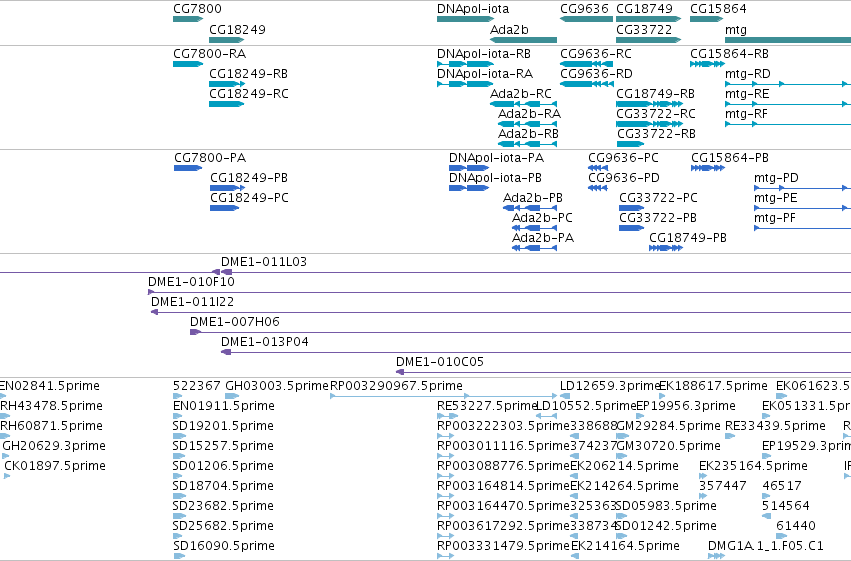Open the SD19201.5prime EST label

click(223, 426)
